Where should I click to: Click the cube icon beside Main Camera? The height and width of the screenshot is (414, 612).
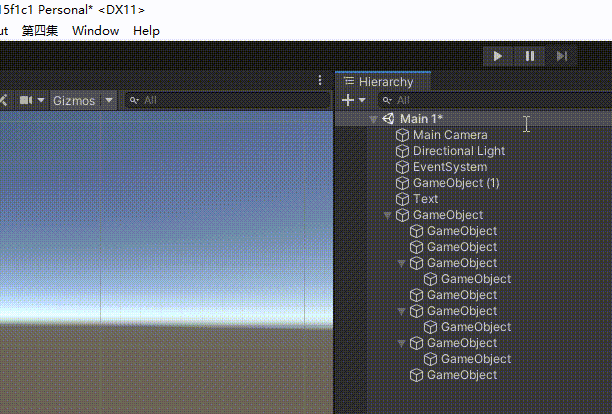402,135
